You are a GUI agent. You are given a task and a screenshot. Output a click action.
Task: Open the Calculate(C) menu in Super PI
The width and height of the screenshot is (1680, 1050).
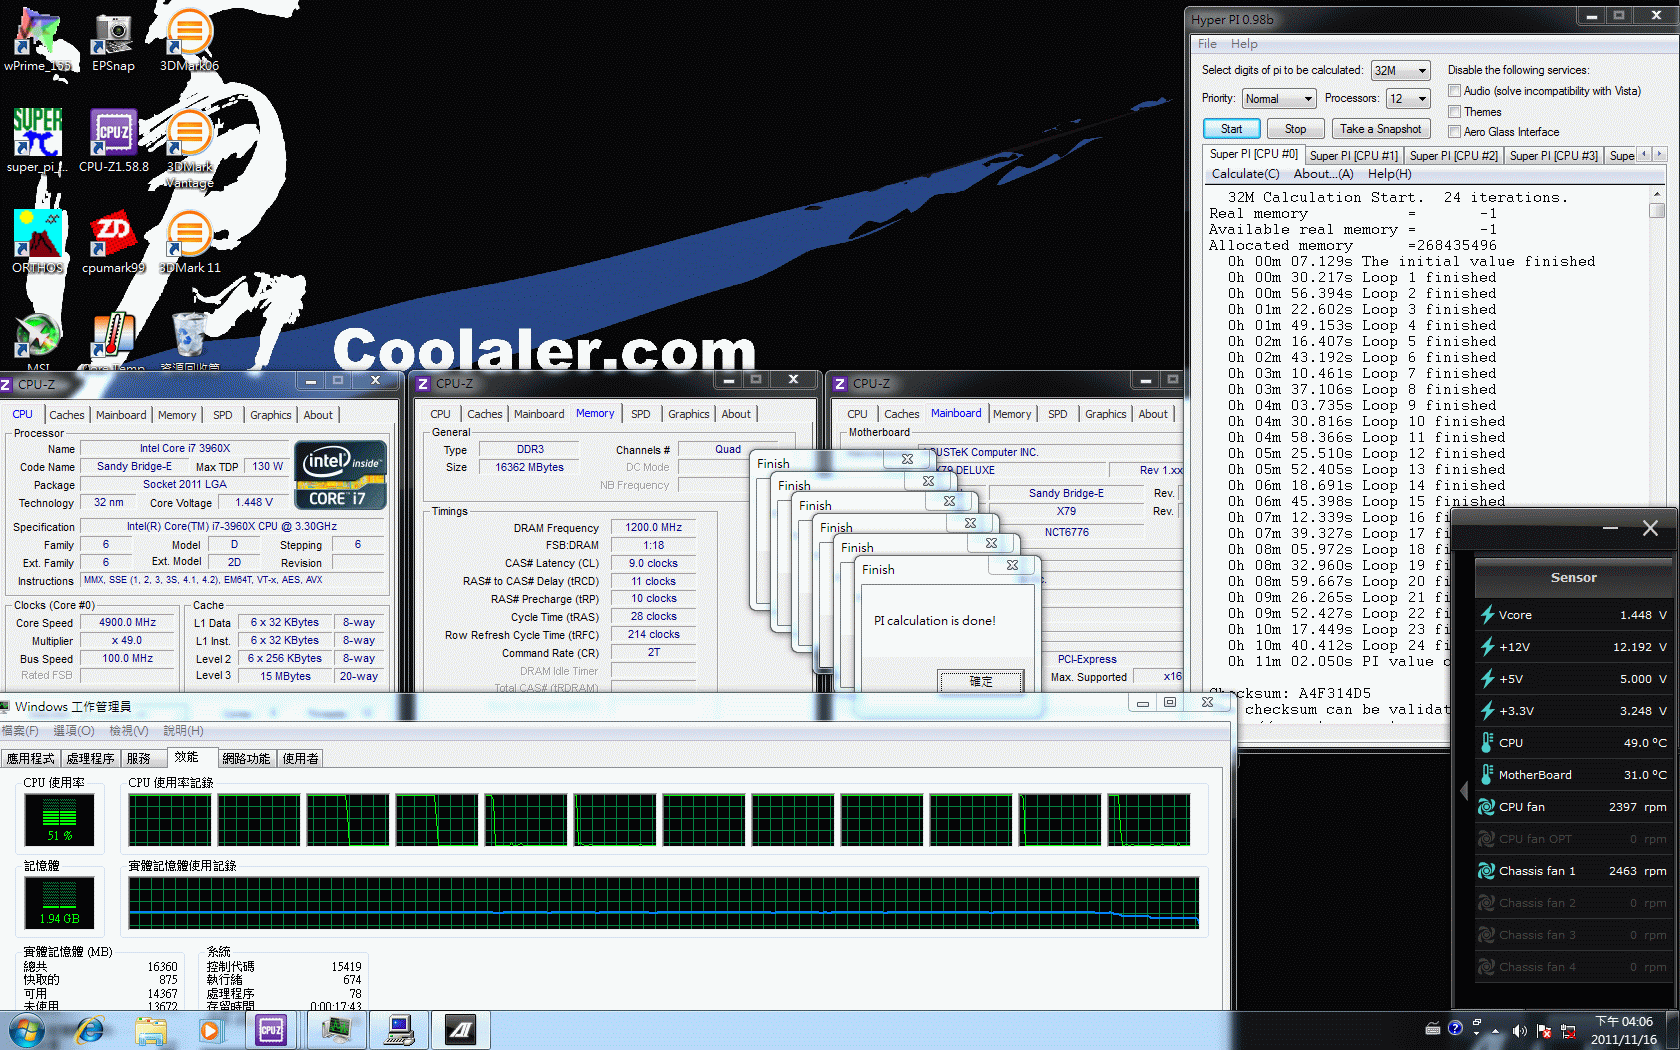point(1245,174)
